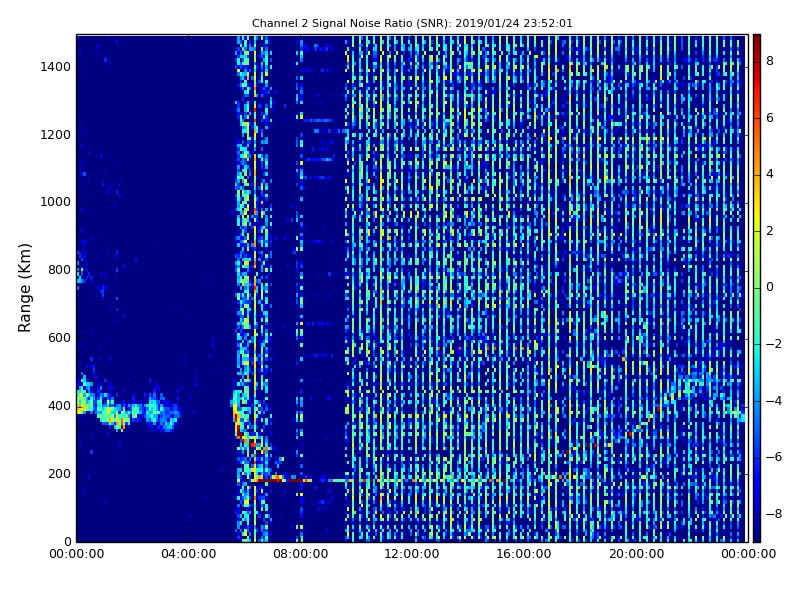
Task: Click the 800 range tick label
Action: click(x=59, y=270)
